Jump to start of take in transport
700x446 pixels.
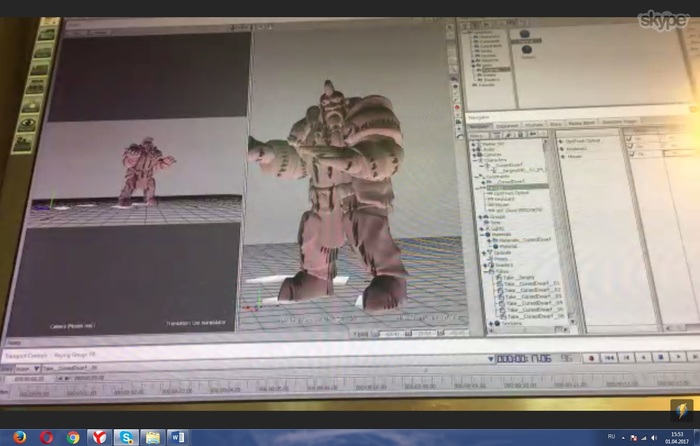click(609, 358)
